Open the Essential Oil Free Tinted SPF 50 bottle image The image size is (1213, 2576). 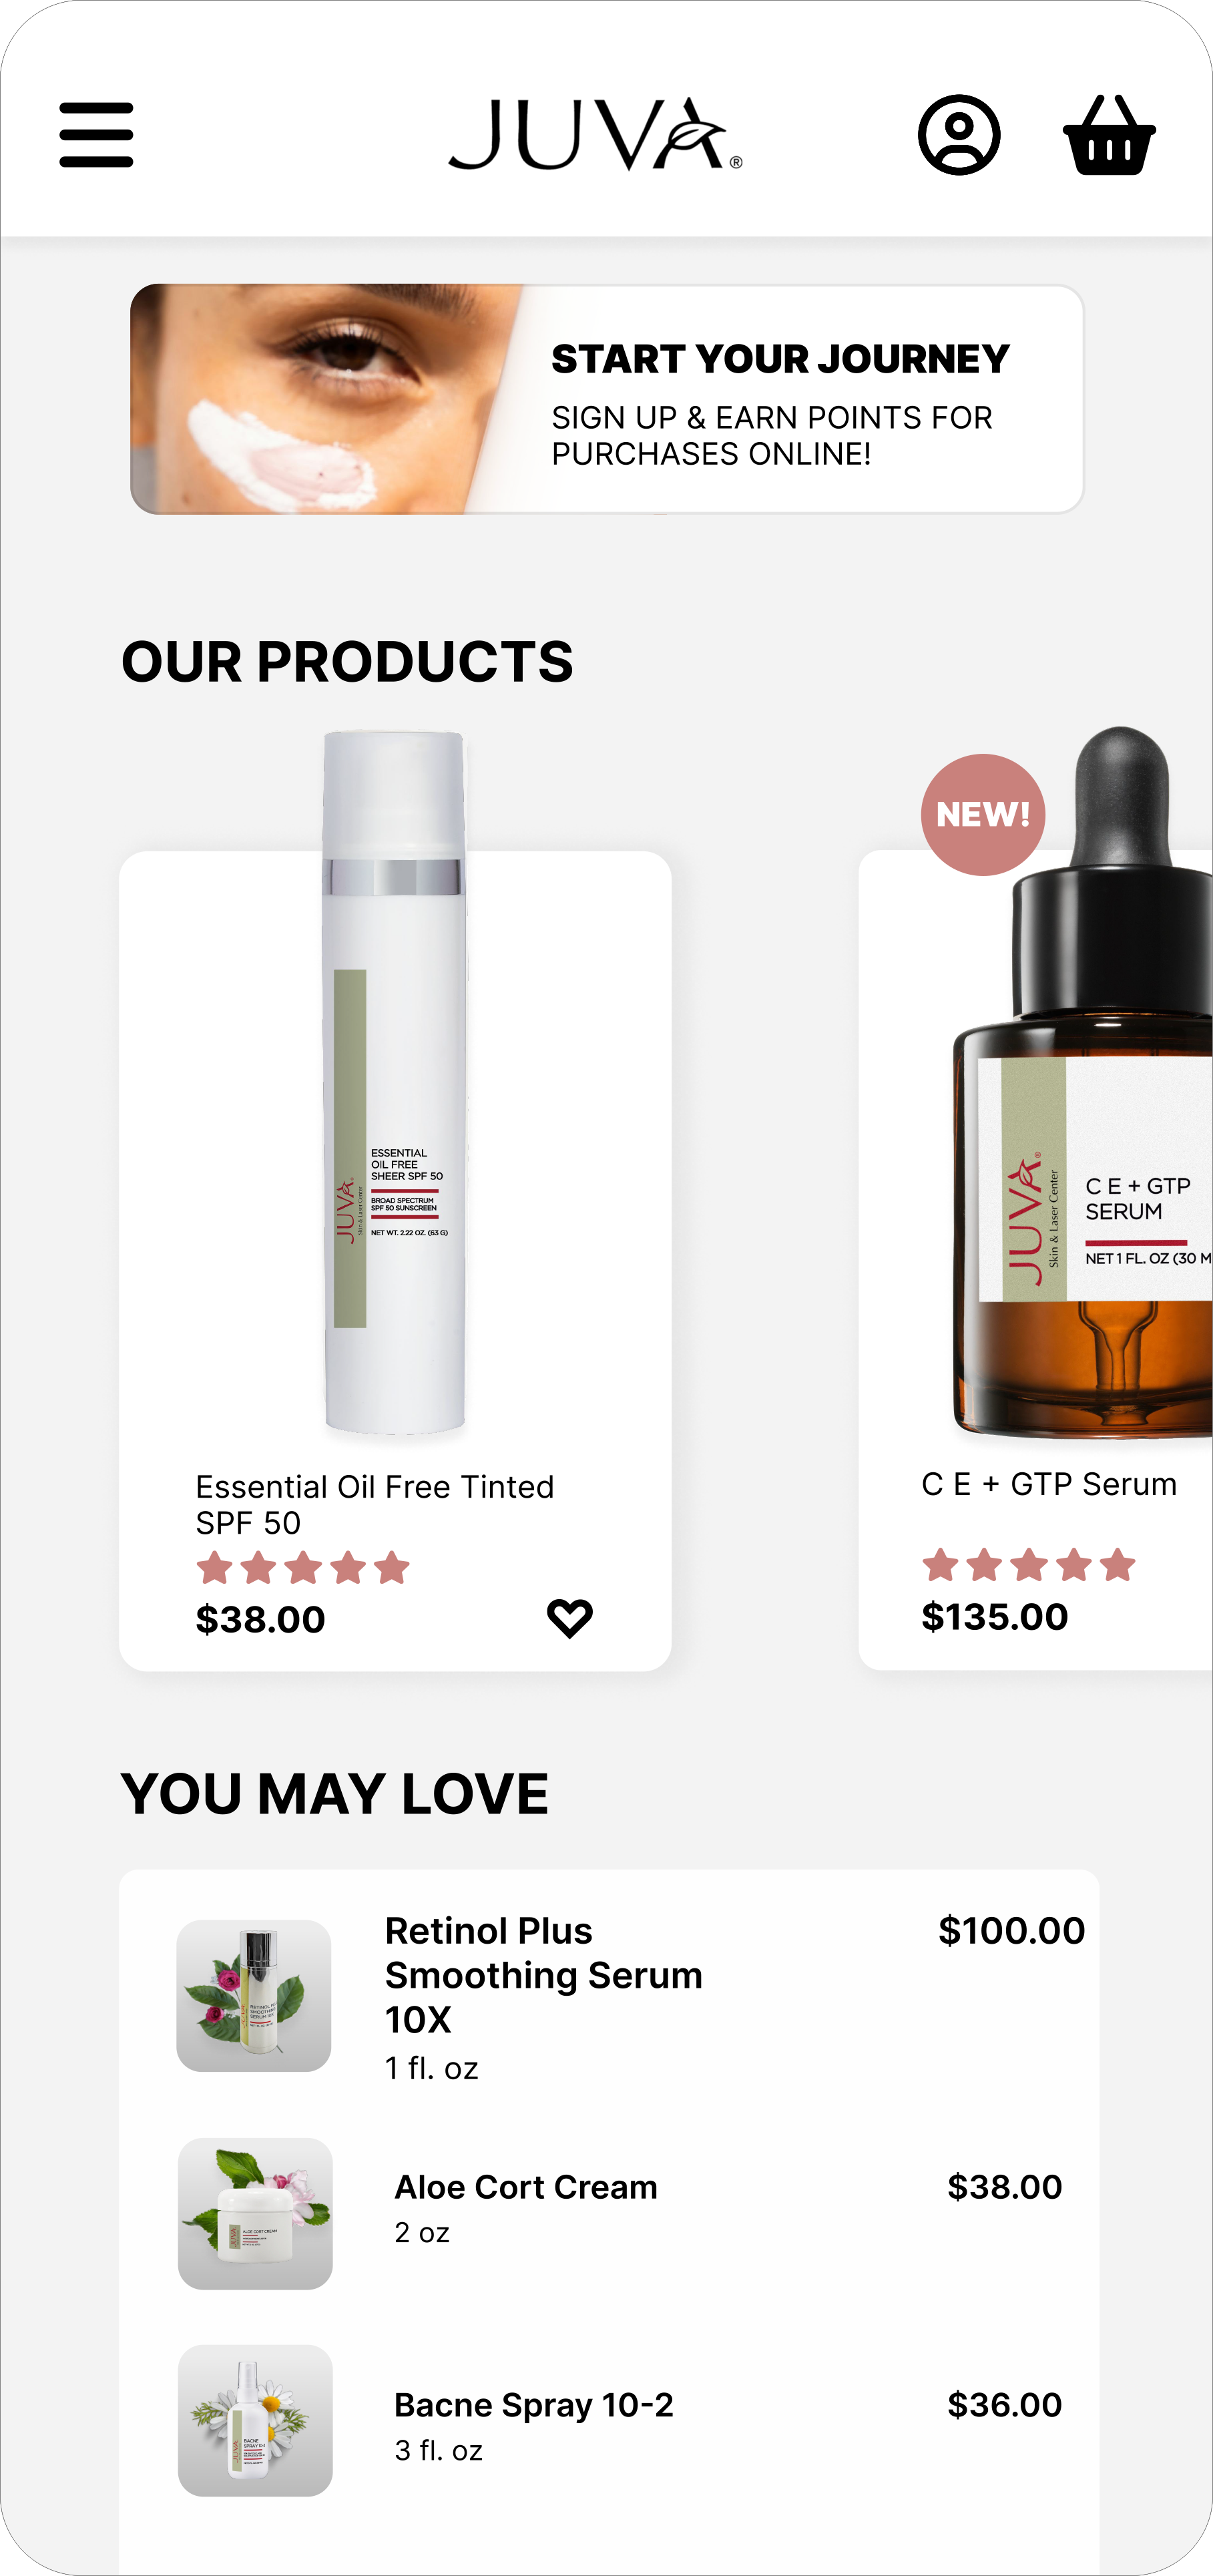point(395,1082)
